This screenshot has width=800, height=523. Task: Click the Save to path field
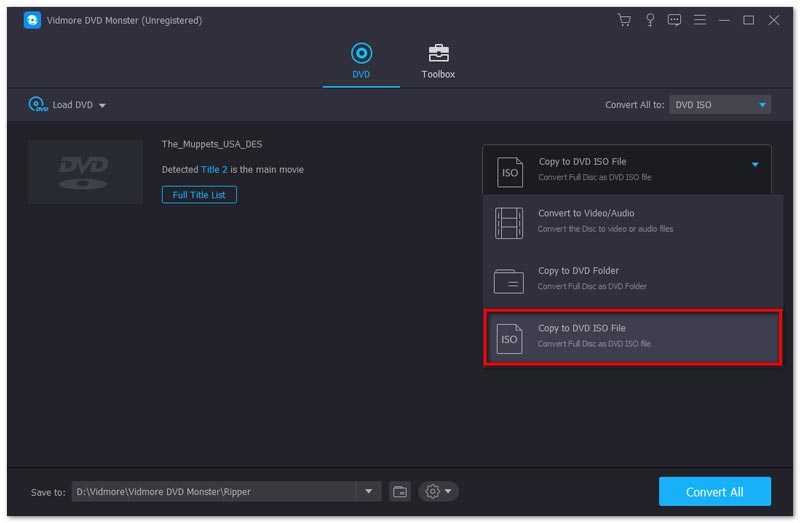pos(214,491)
